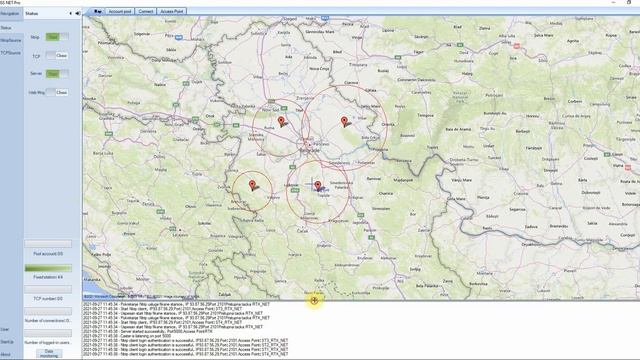Click the 'Pool account: 0/0' label

(x=48, y=254)
